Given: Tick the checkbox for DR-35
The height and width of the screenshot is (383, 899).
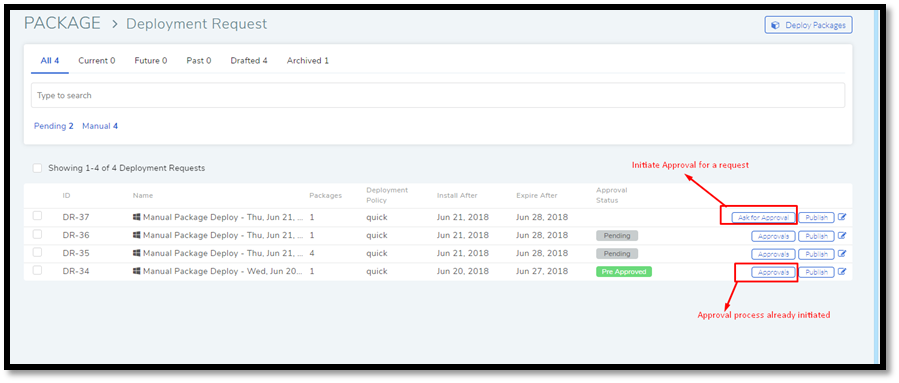Looking at the screenshot, I should [x=37, y=252].
